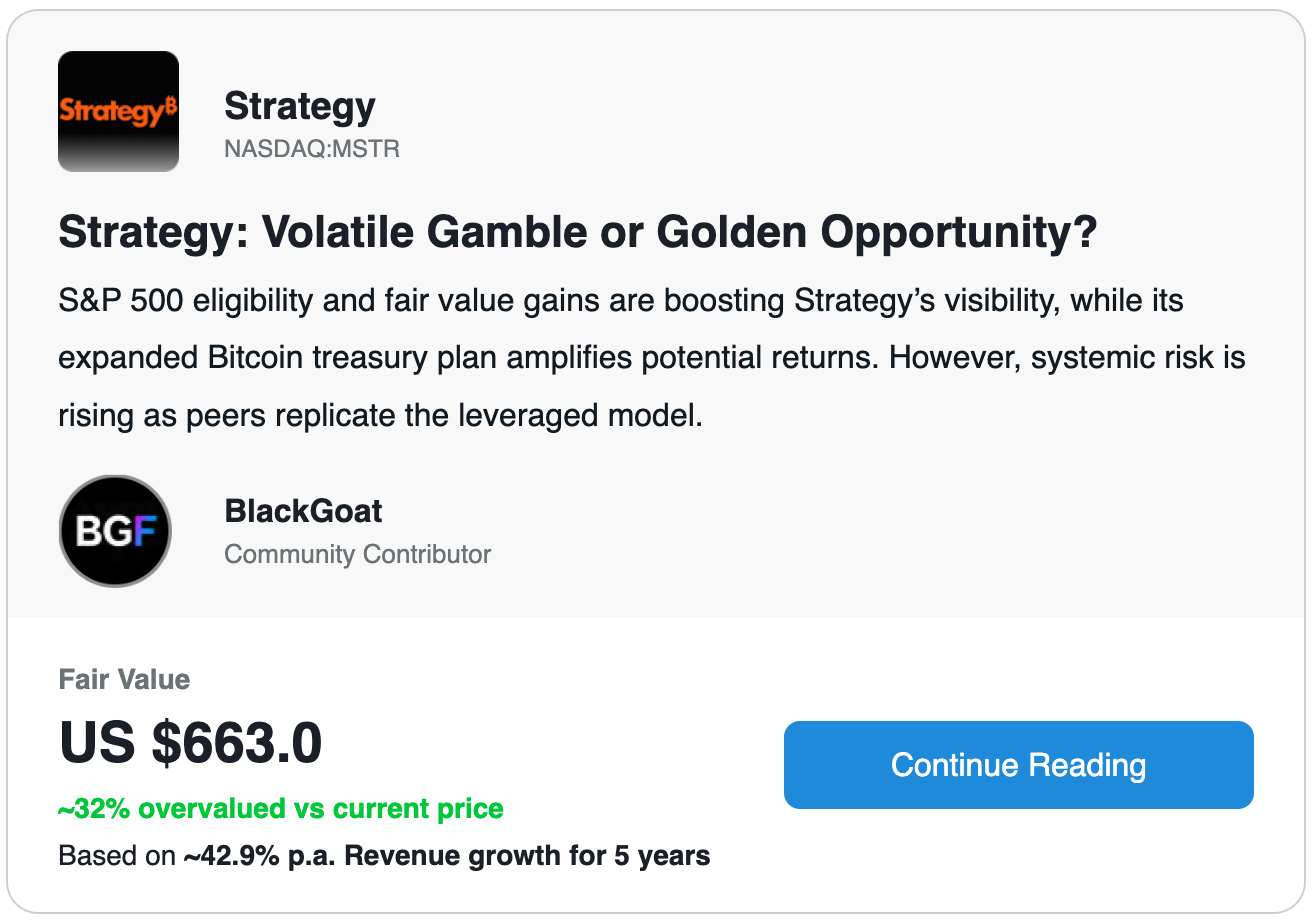Click the expanded Bitcoin treasury plan sentence
Image resolution: width=1314 pixels, height=924 pixels.
click(x=468, y=358)
